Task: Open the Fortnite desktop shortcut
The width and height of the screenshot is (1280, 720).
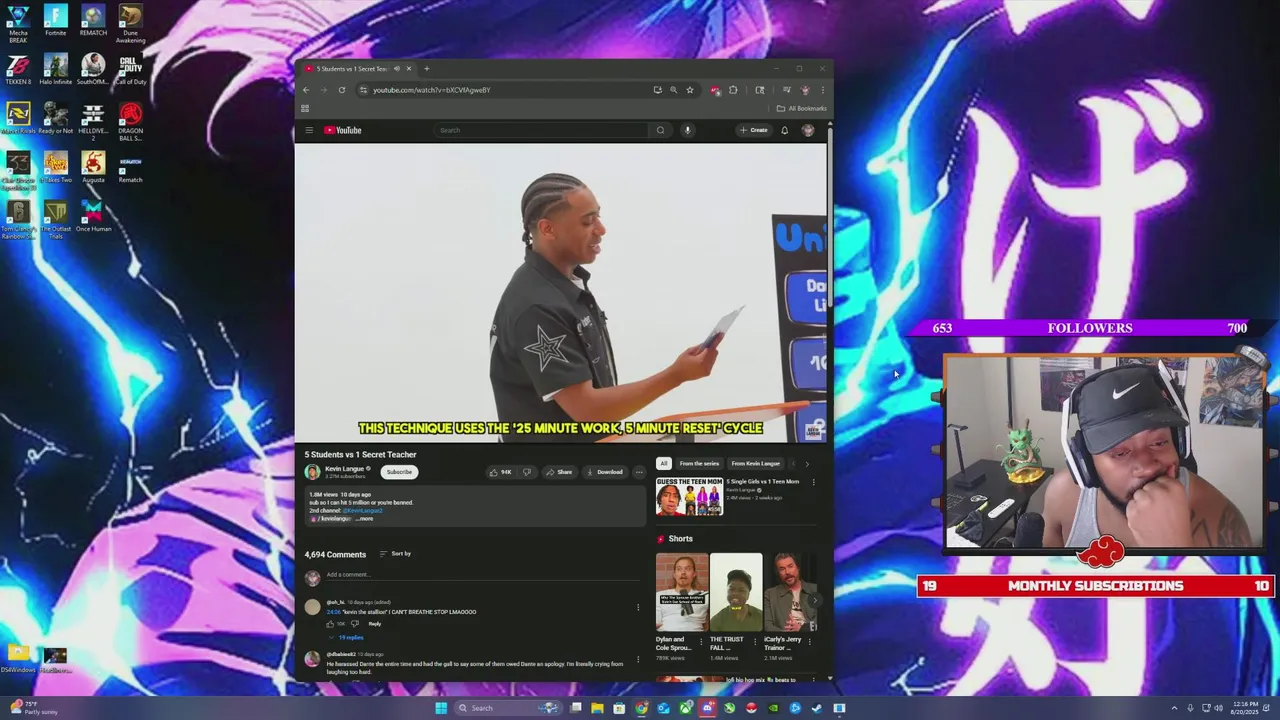Action: coord(56,21)
